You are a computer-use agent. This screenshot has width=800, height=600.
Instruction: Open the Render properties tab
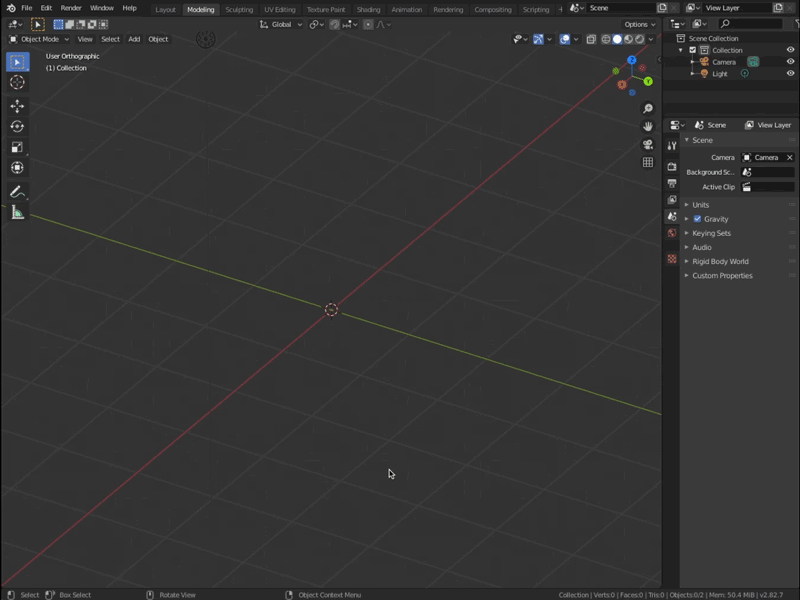[x=672, y=166]
